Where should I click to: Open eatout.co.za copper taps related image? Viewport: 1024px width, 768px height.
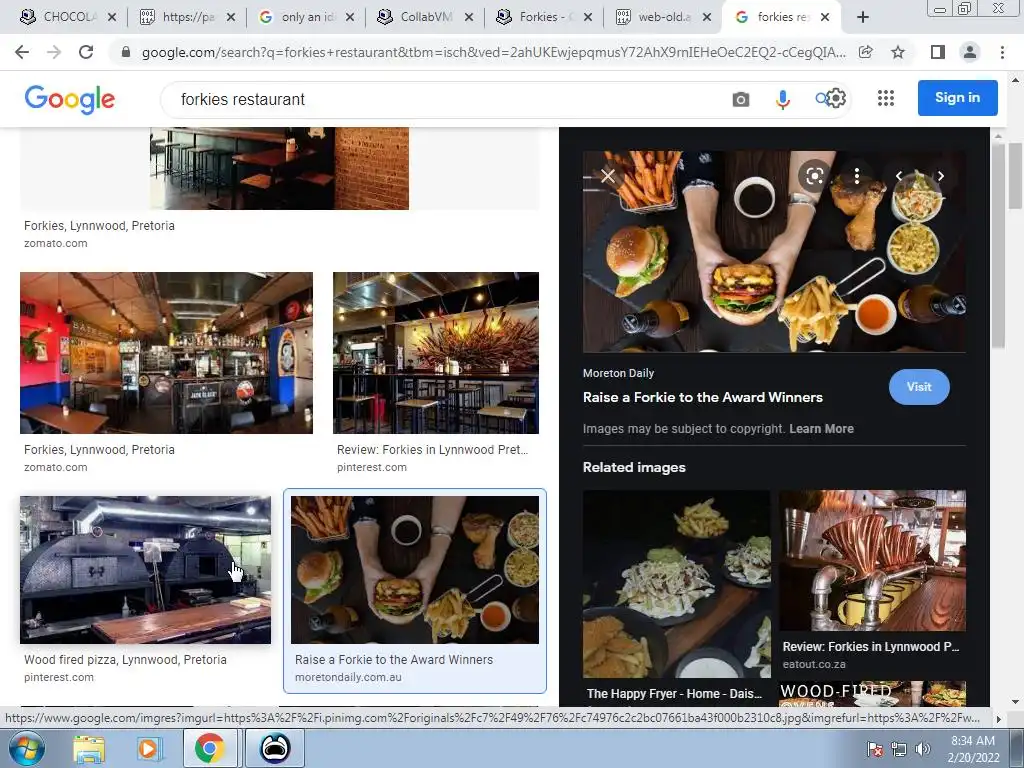(x=872, y=560)
